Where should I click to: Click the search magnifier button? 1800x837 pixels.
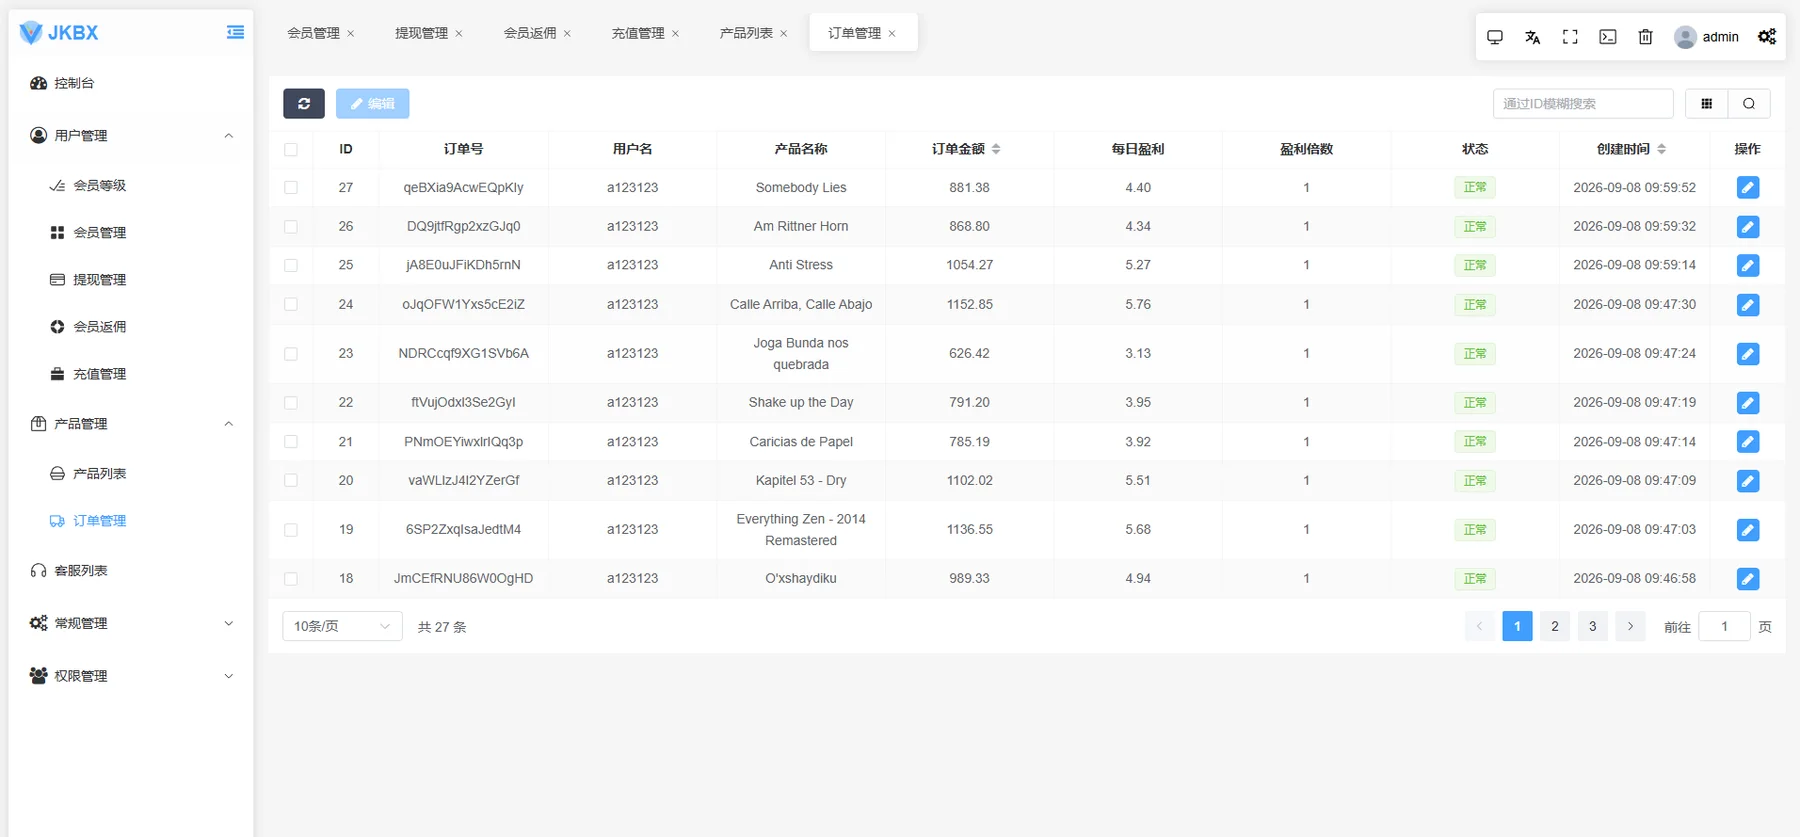[1749, 103]
